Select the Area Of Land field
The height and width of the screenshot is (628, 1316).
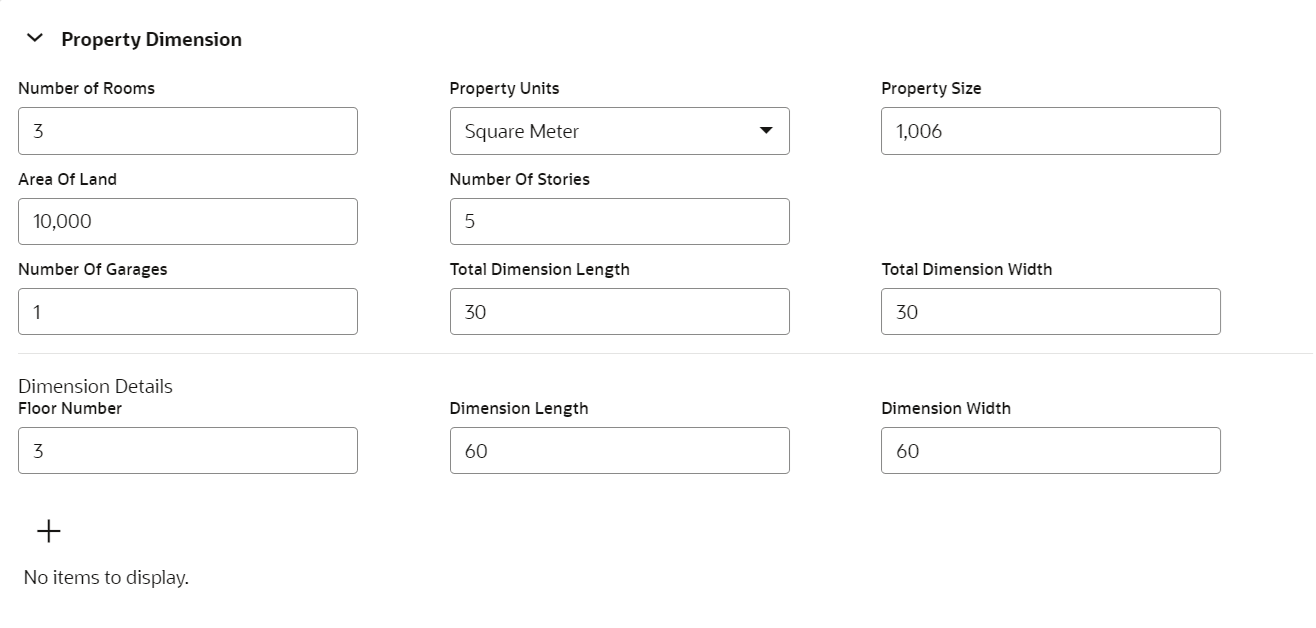pos(188,221)
